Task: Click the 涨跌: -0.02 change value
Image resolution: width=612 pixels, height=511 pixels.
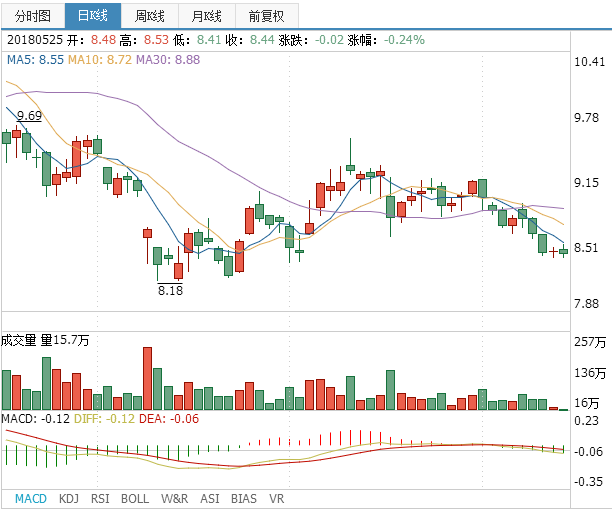Action: [x=311, y=40]
